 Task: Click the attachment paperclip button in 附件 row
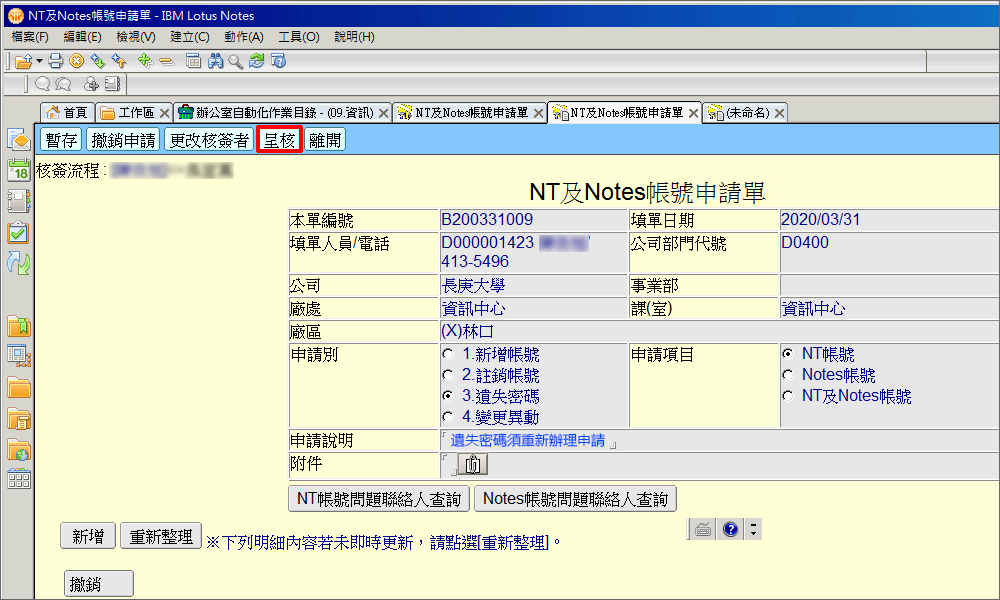click(473, 464)
